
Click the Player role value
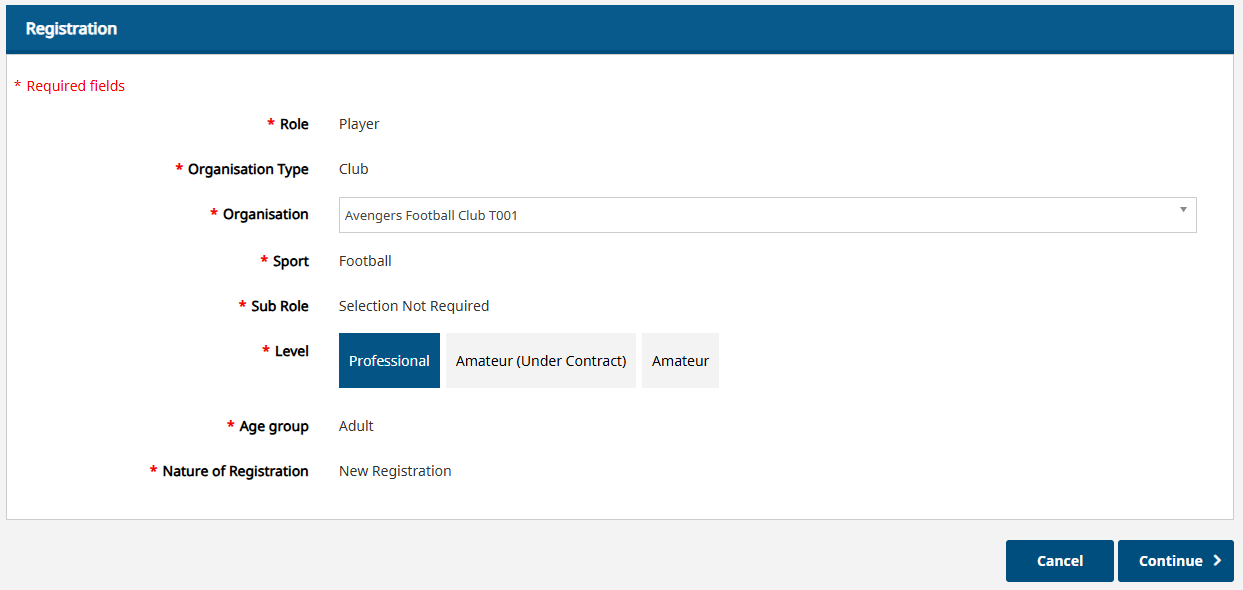[x=359, y=124]
